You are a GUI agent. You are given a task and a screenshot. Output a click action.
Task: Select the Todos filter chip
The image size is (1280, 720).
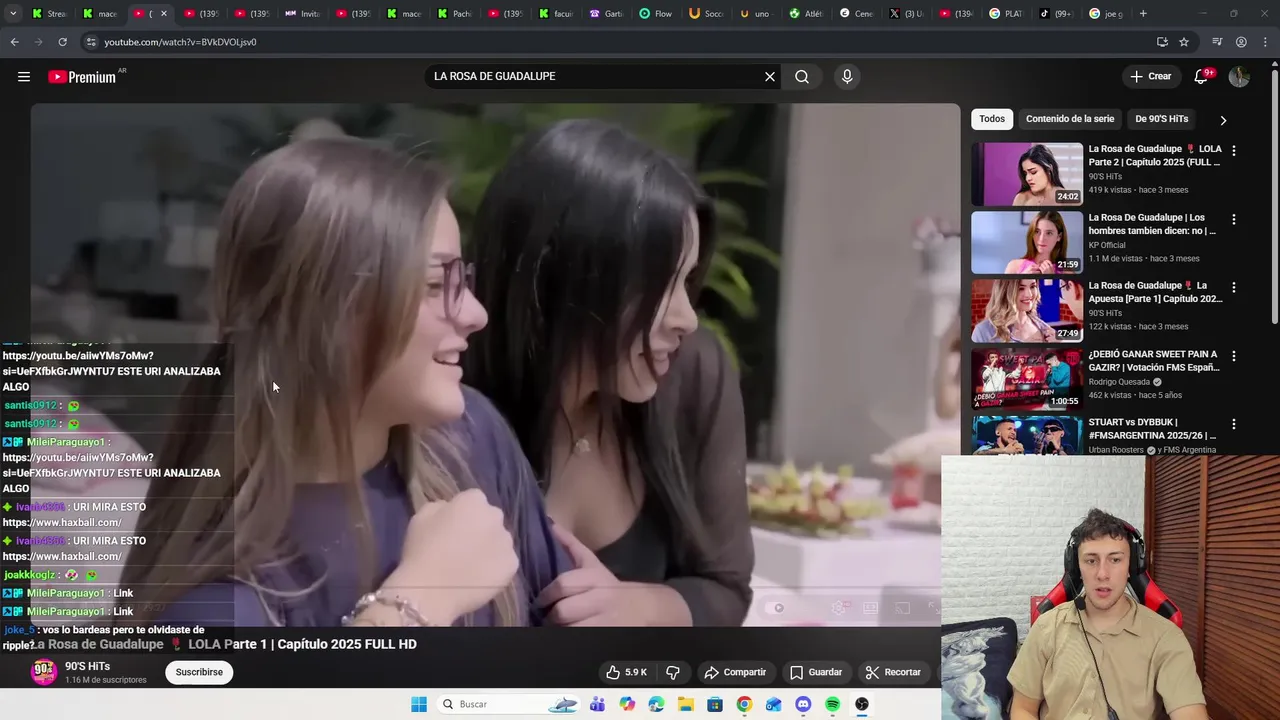point(992,119)
